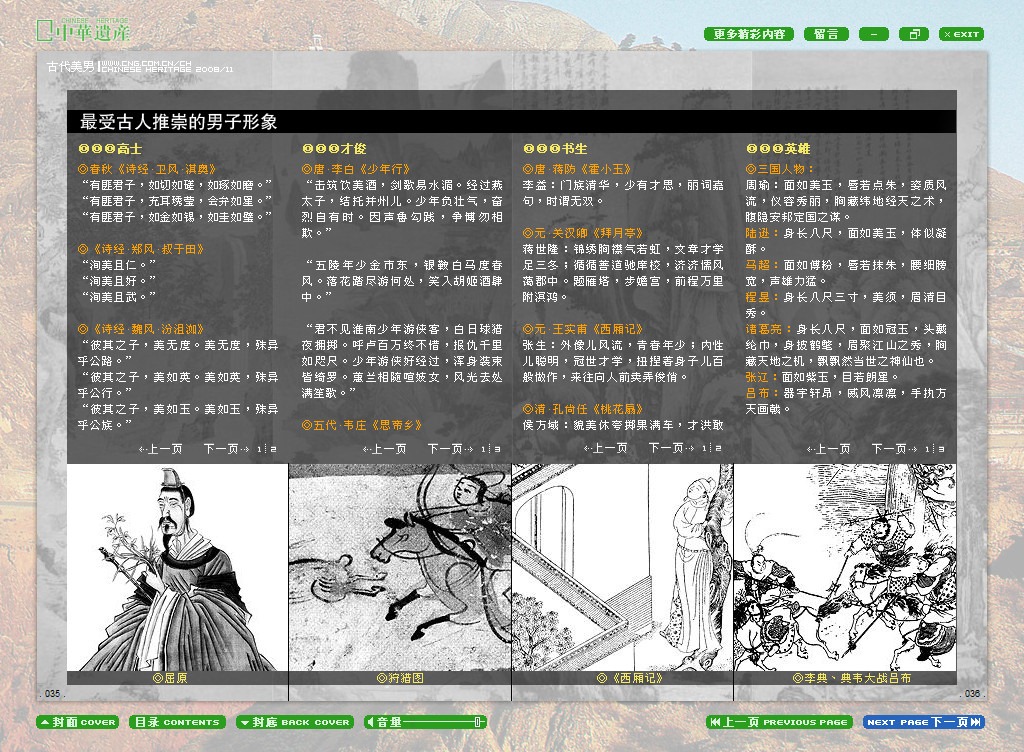Click the heading 元·关汉卿《拜月亭》
The width and height of the screenshot is (1024, 752).
(x=583, y=233)
